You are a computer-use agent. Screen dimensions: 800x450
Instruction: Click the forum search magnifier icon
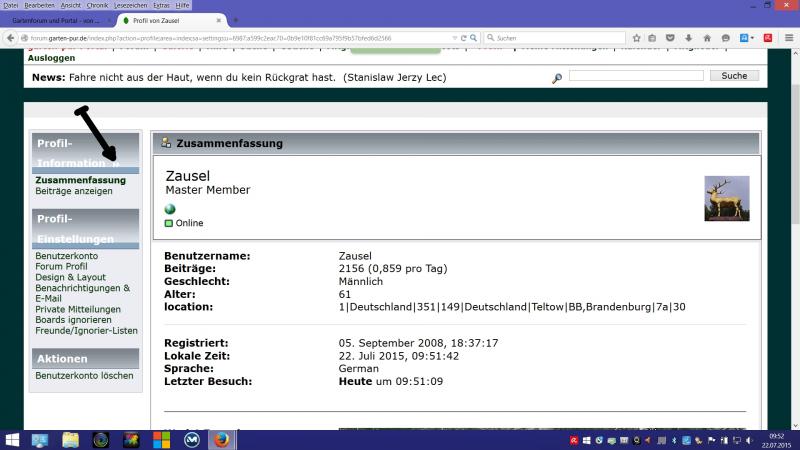pyautogui.click(x=556, y=78)
